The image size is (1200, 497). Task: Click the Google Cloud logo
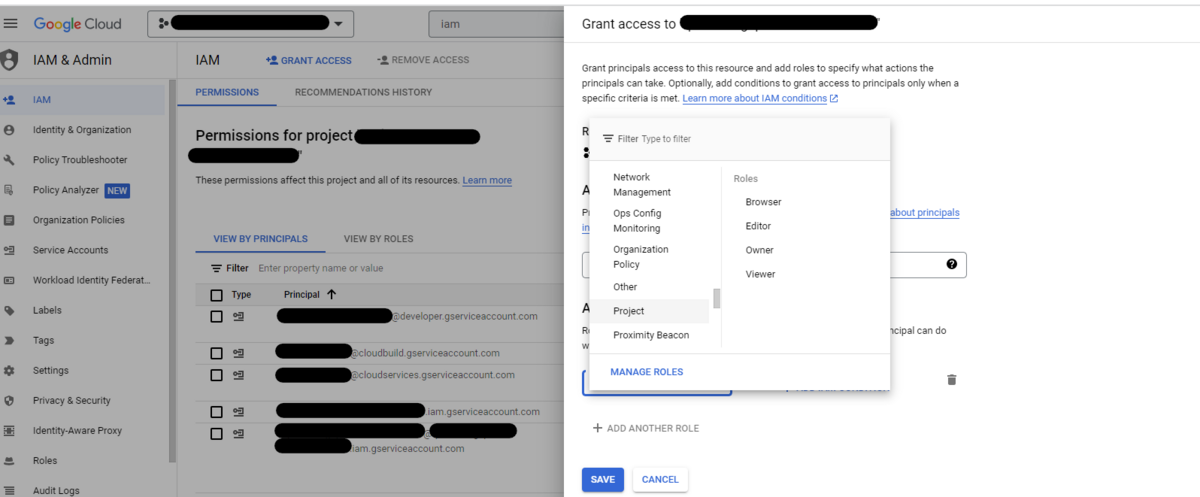[77, 23]
